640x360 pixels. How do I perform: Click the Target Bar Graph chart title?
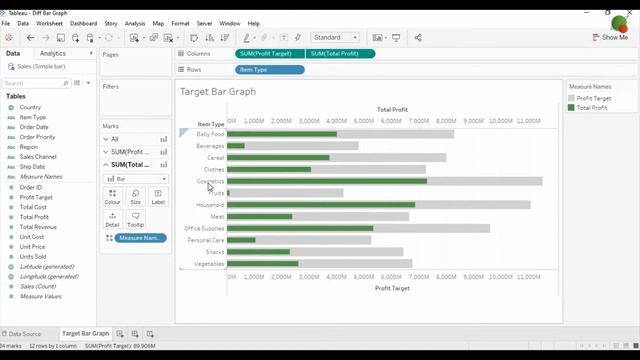tap(218, 92)
